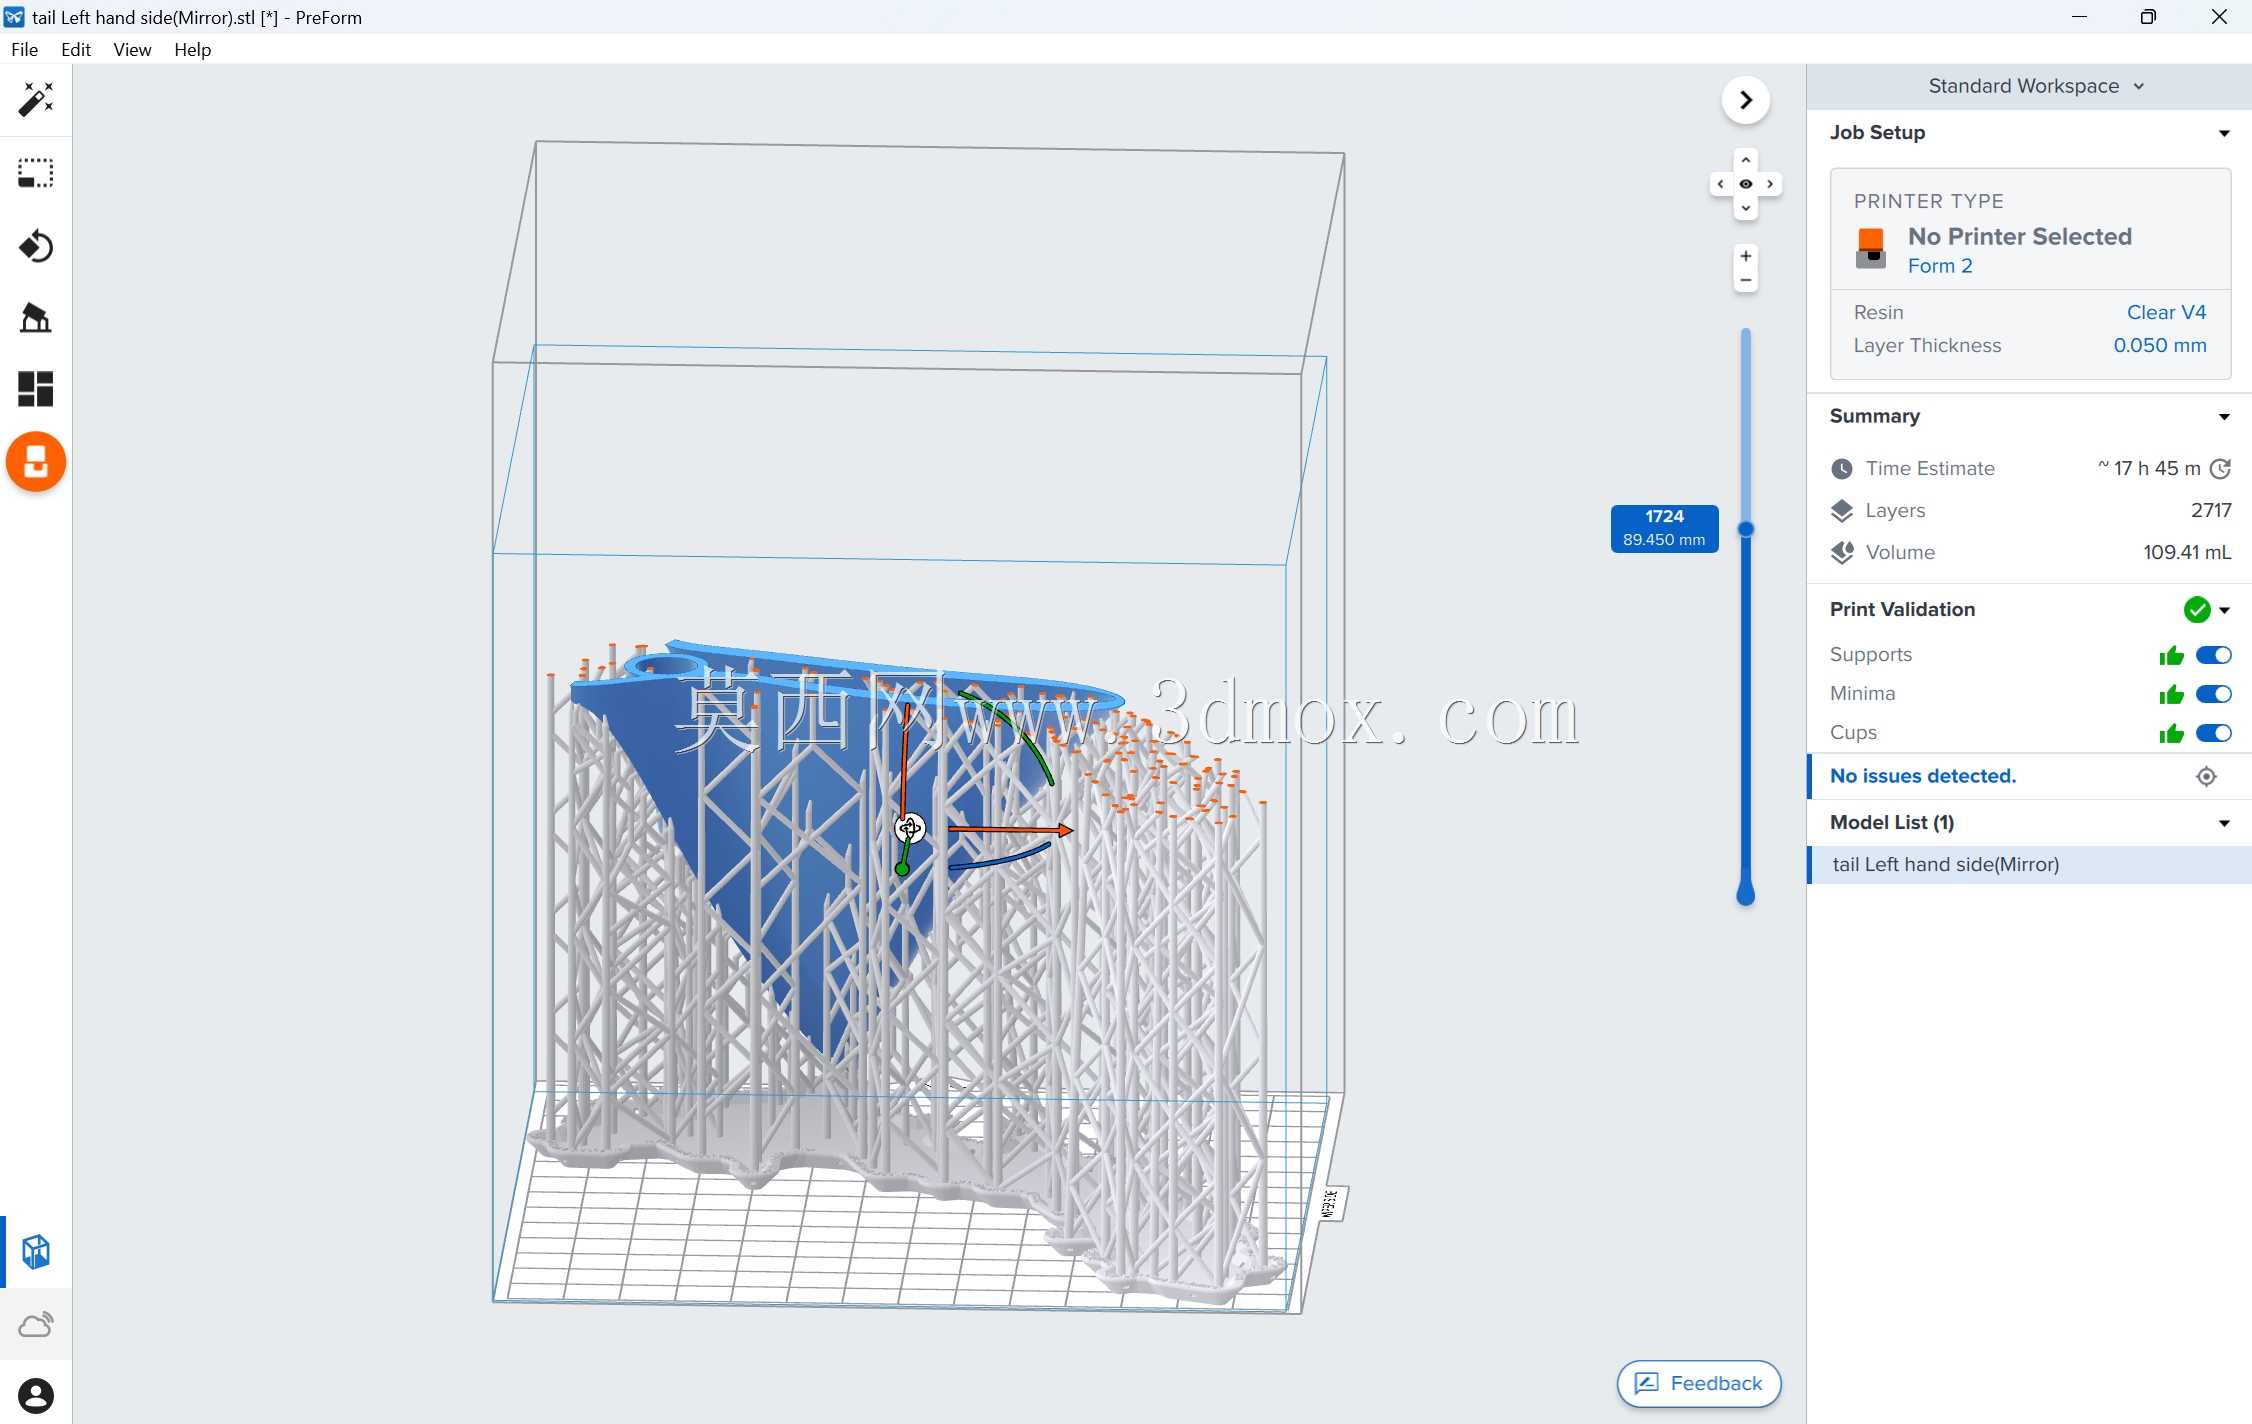The width and height of the screenshot is (2252, 1424).
Task: Click the manipulator center sphere on model
Action: click(909, 828)
